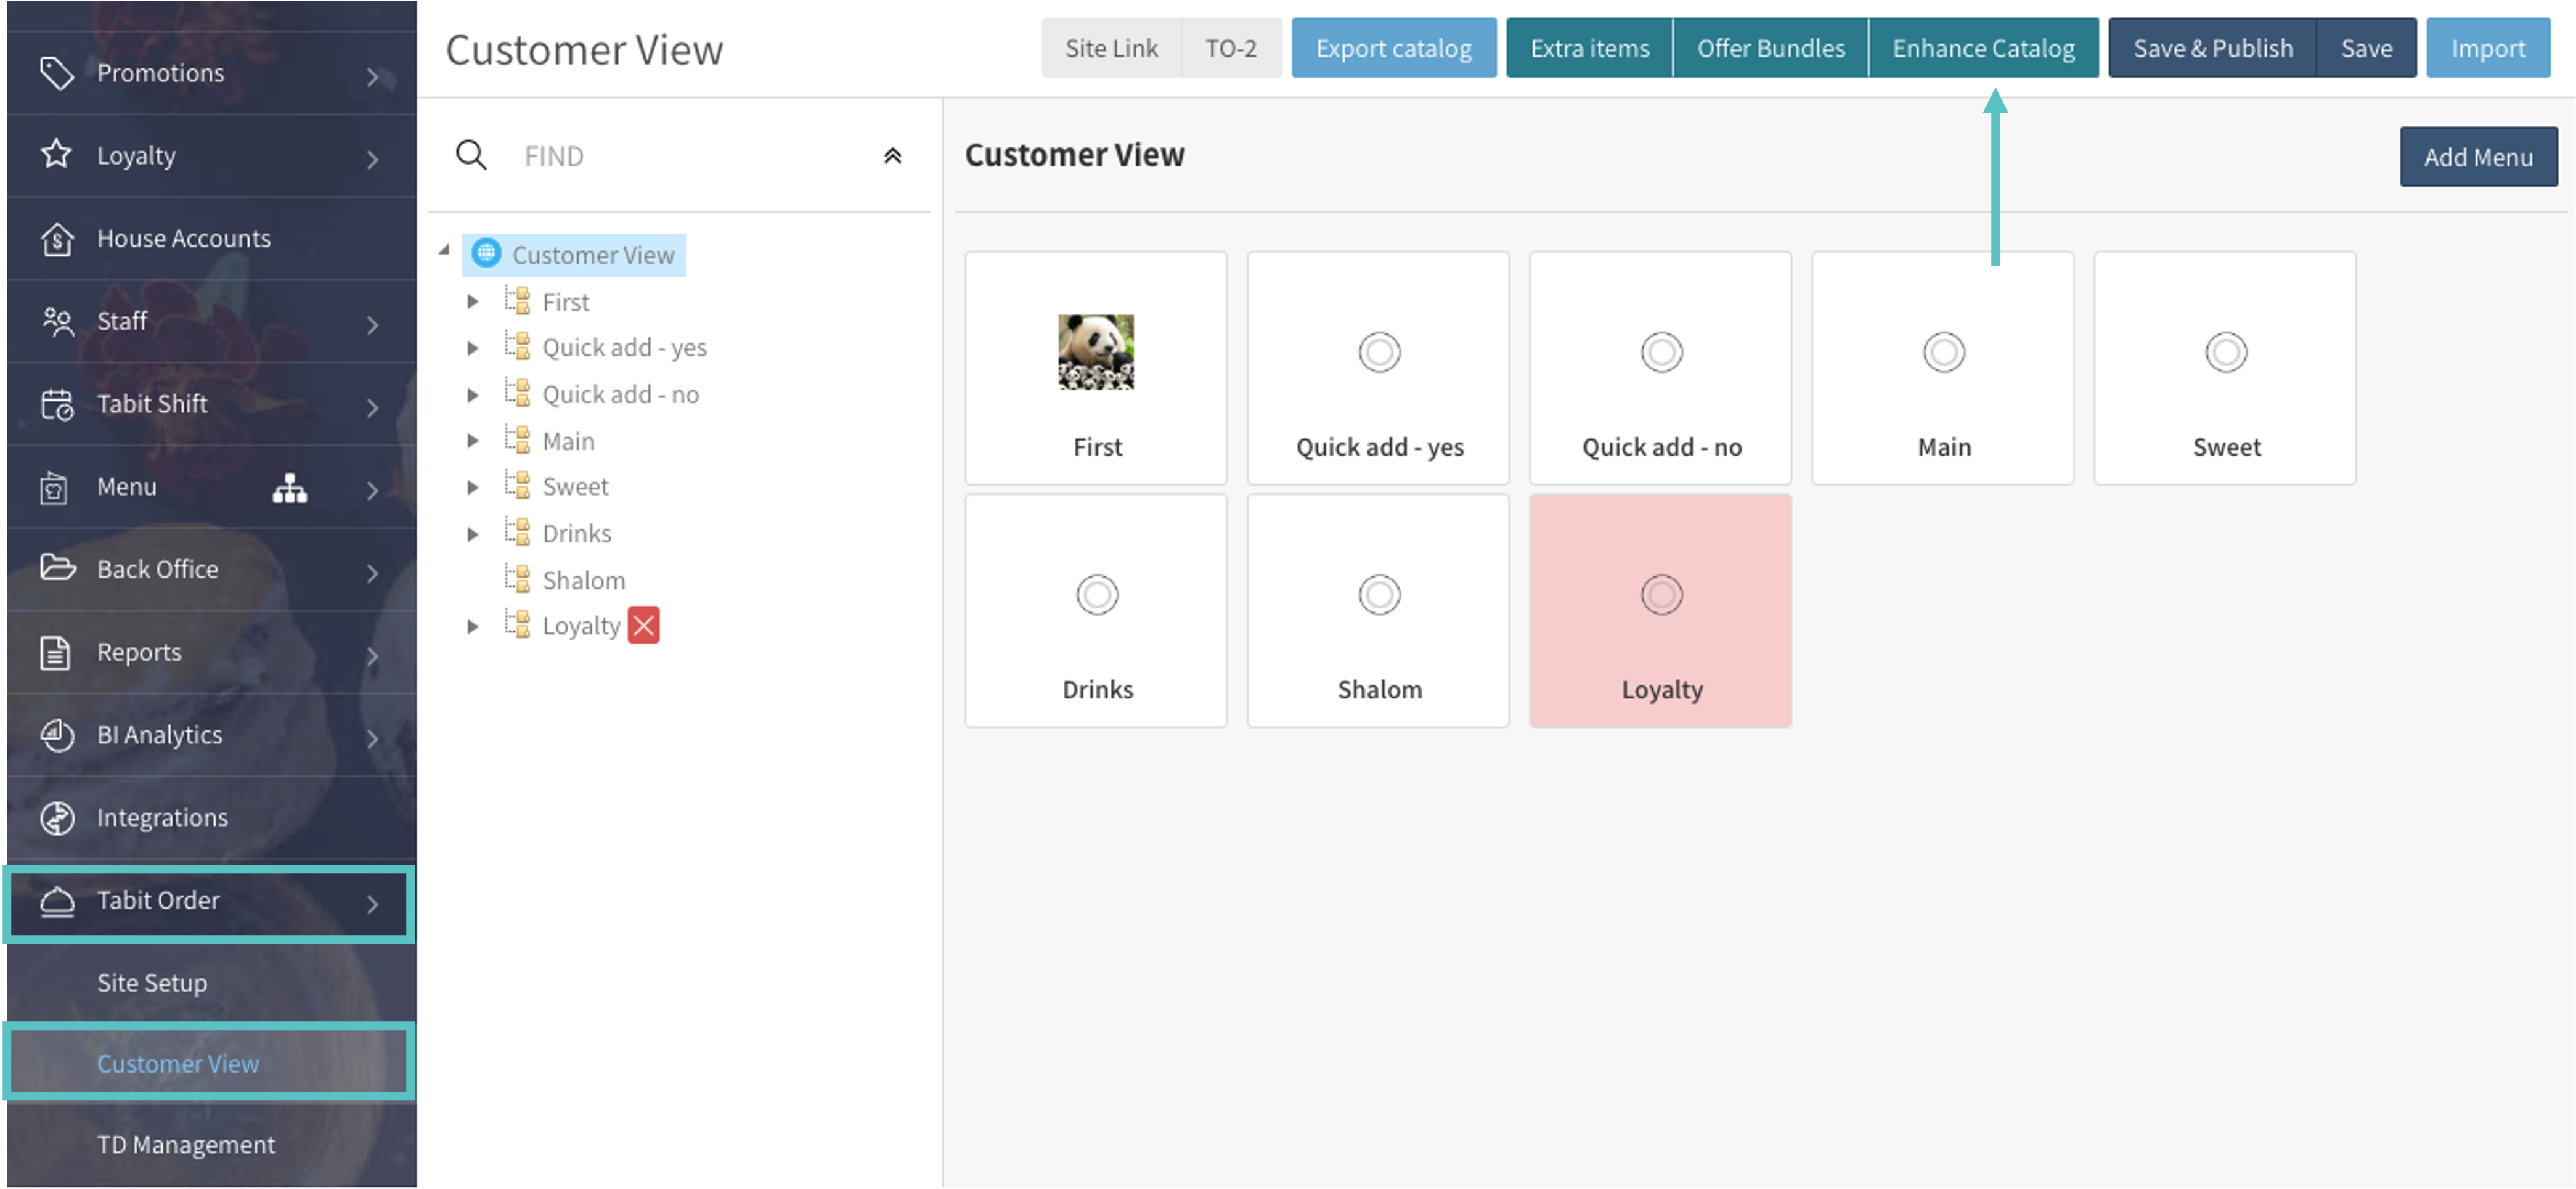Click the folder icon next to First
This screenshot has height=1189, width=2576.
tap(517, 300)
